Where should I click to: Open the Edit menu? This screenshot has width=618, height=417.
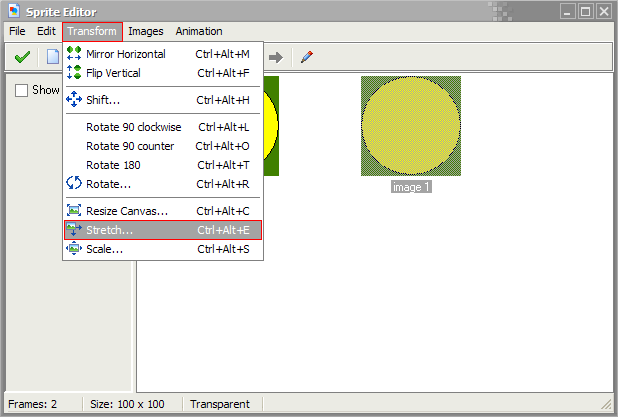(x=46, y=31)
